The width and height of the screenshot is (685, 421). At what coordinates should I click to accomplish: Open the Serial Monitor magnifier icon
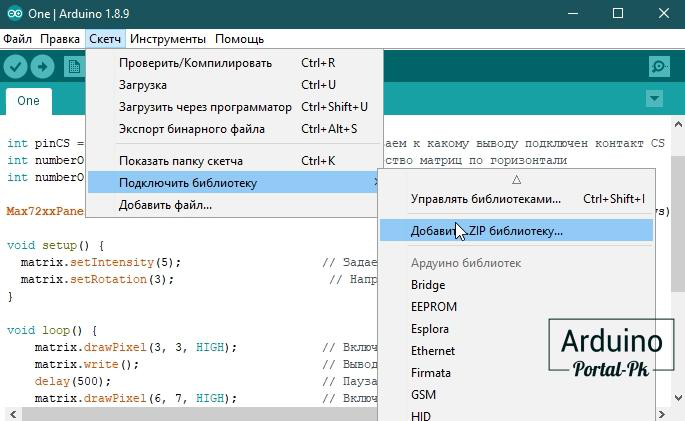tap(659, 67)
